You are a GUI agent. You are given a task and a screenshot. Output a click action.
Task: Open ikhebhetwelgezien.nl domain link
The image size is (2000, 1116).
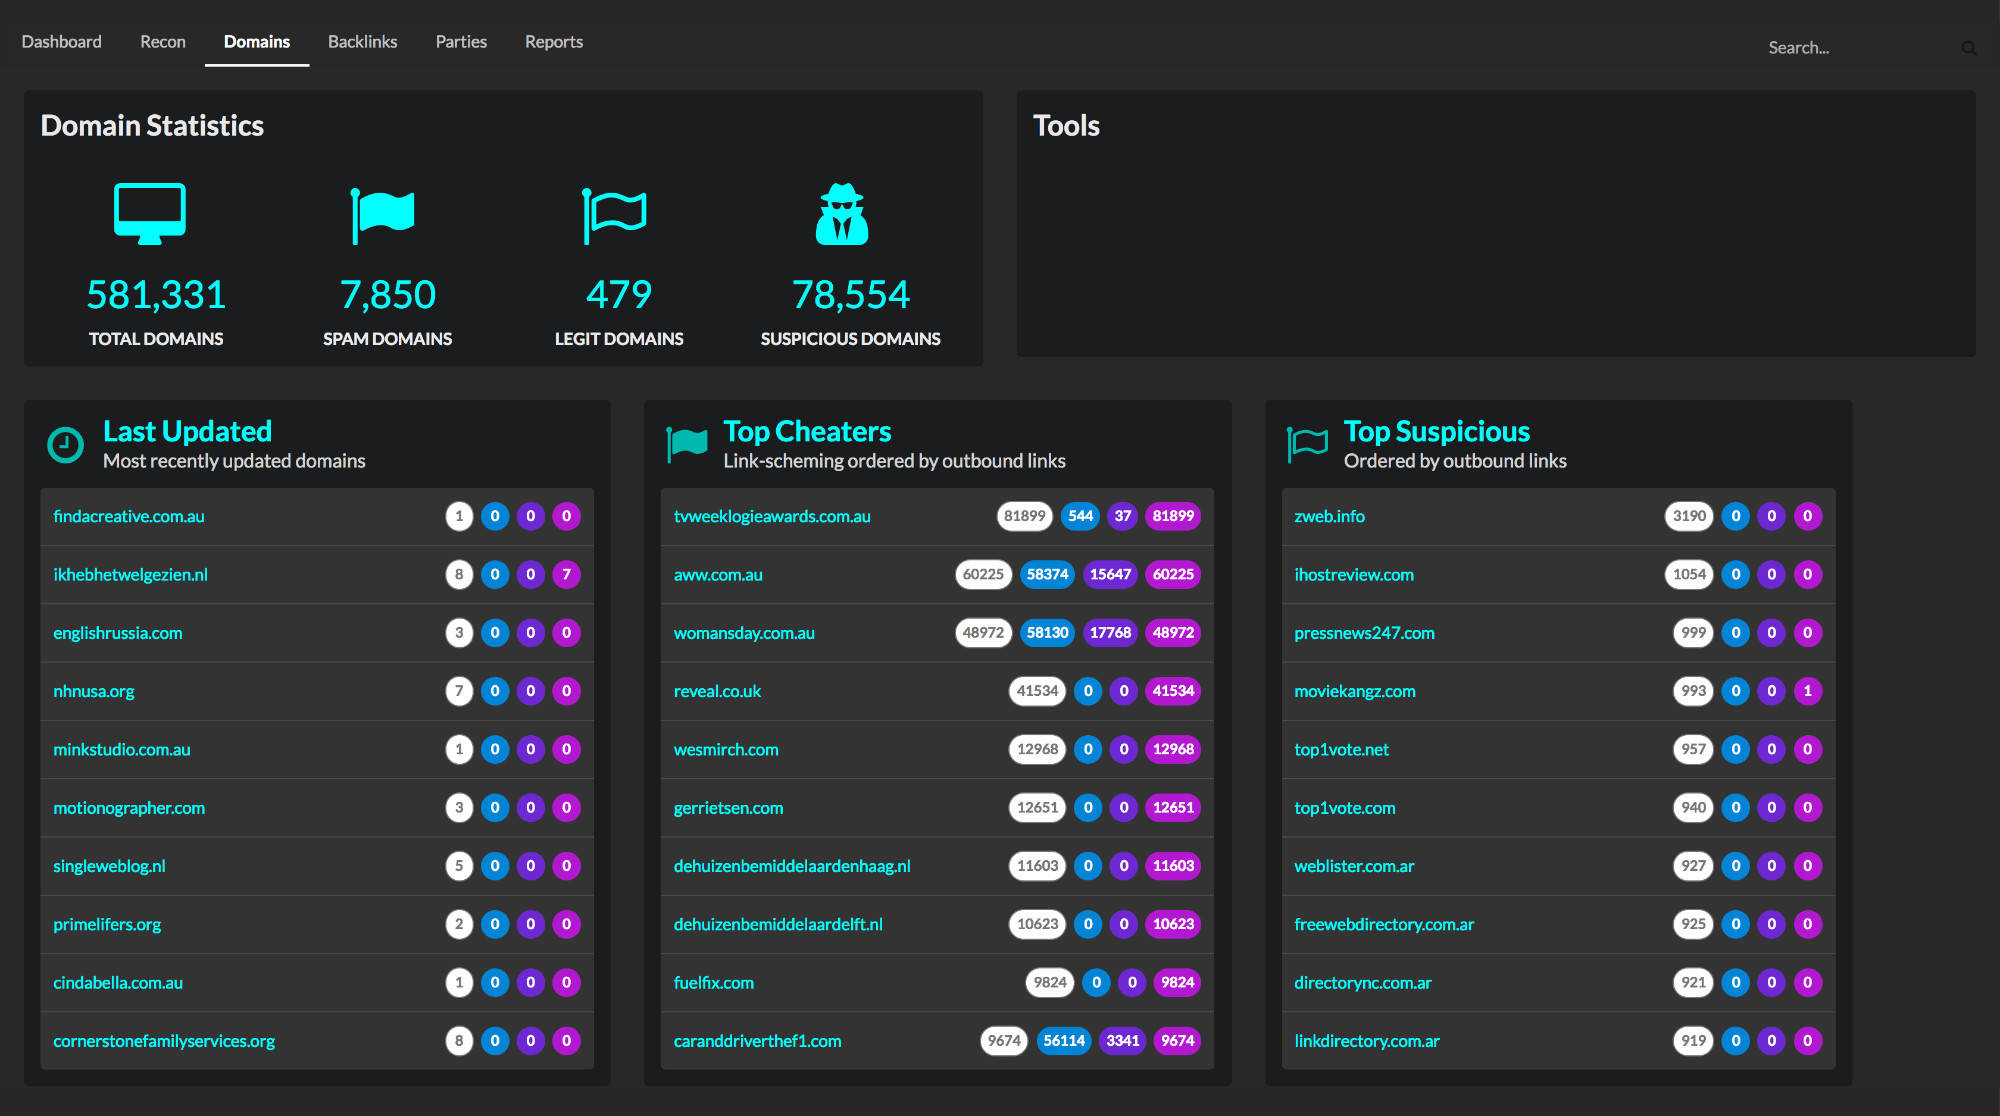click(x=131, y=575)
